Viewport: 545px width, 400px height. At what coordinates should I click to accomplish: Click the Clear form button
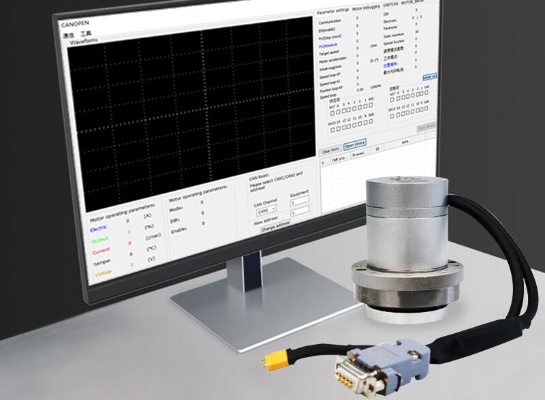click(x=330, y=150)
